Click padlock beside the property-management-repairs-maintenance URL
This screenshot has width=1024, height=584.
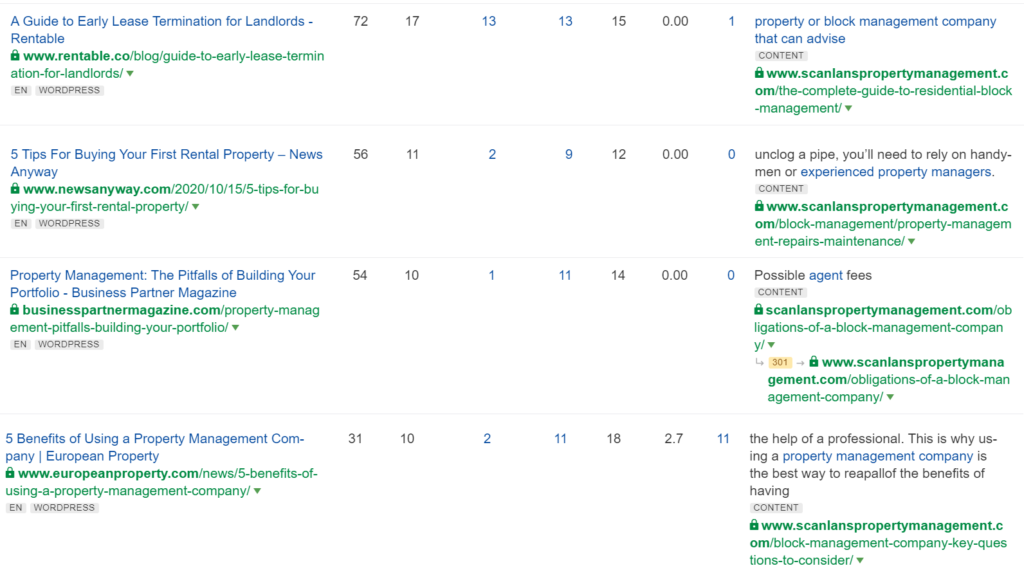pyautogui.click(x=759, y=207)
